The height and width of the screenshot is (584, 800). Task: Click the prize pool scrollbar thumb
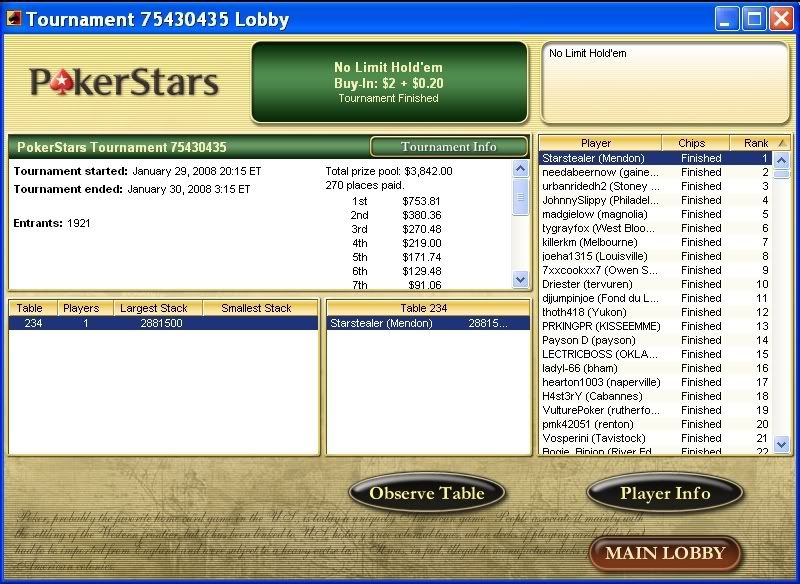[x=520, y=196]
